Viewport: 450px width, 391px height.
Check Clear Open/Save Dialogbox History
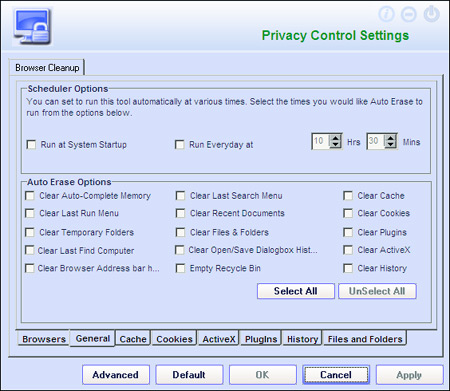(180, 250)
